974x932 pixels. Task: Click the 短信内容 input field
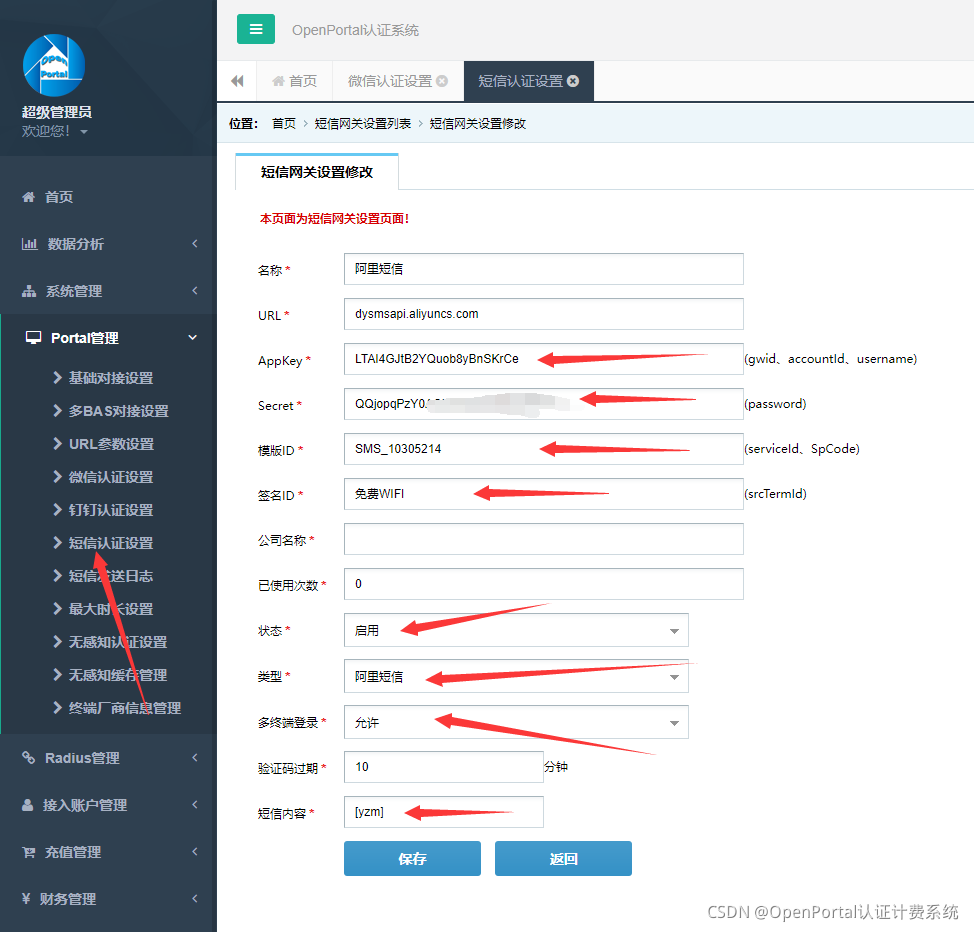pos(444,812)
